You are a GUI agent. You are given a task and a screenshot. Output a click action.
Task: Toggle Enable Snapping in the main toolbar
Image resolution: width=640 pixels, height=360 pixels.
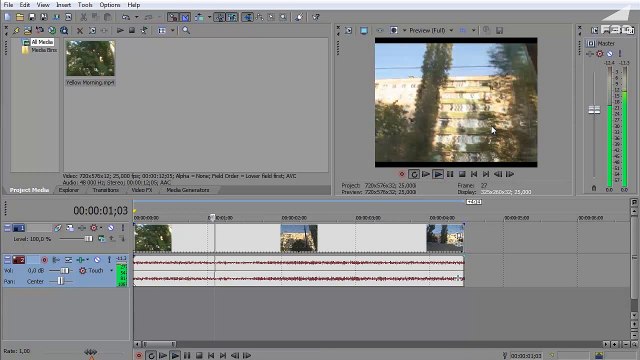[173, 17]
